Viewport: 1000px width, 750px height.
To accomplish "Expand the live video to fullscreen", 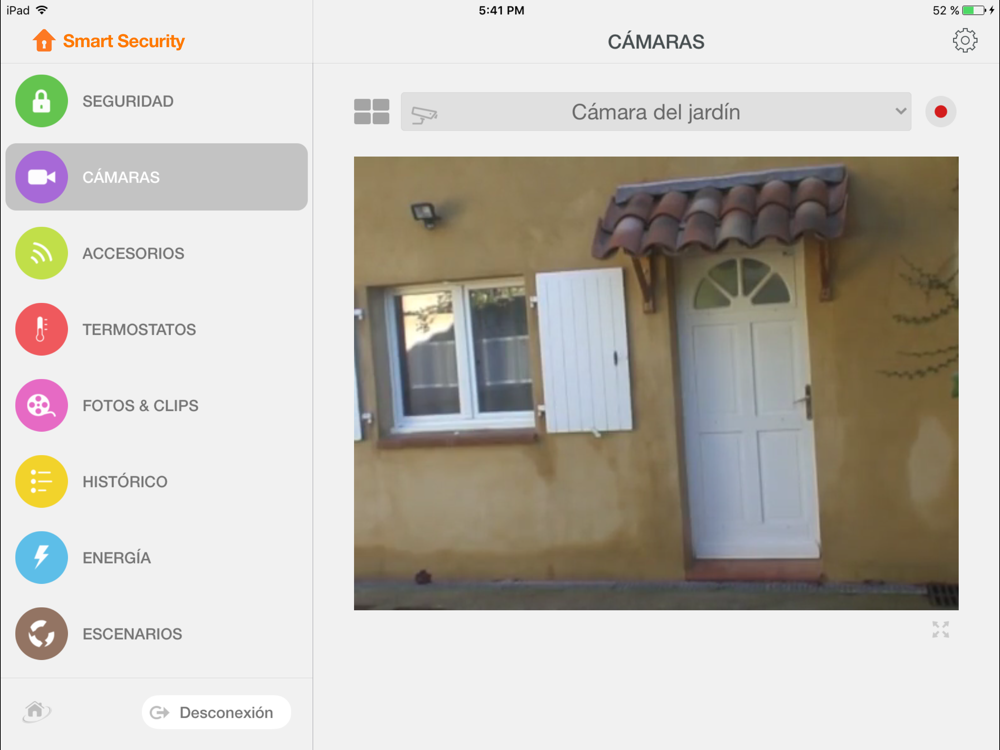I will pos(941,629).
